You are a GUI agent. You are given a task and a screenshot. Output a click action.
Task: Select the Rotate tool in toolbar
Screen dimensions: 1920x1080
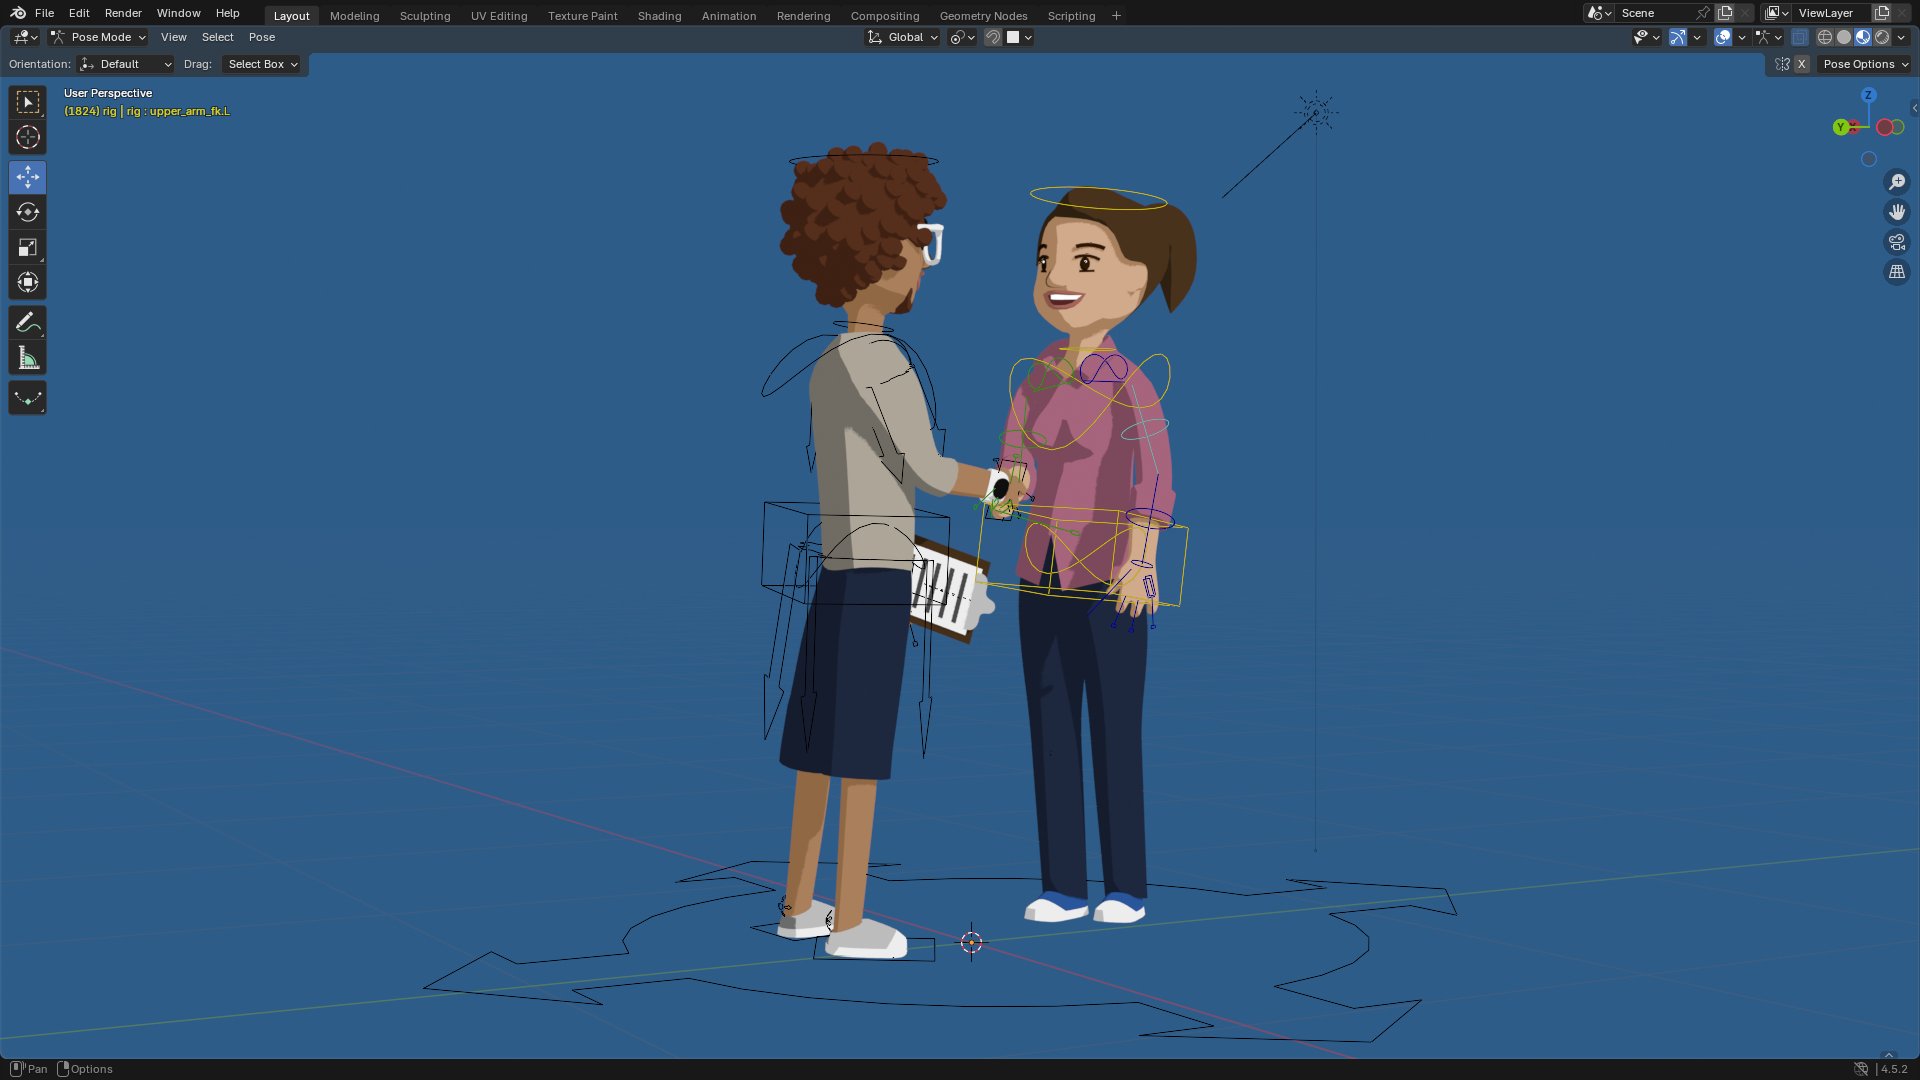coord(27,212)
